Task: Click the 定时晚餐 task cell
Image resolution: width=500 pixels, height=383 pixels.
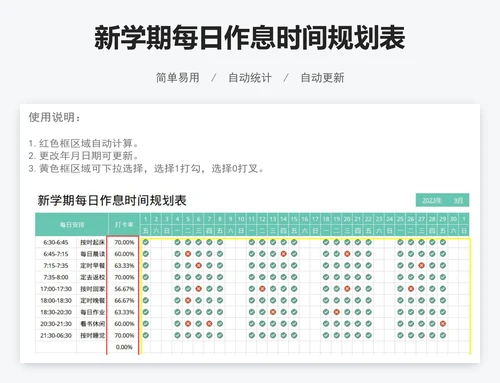Action: pyautogui.click(x=92, y=300)
